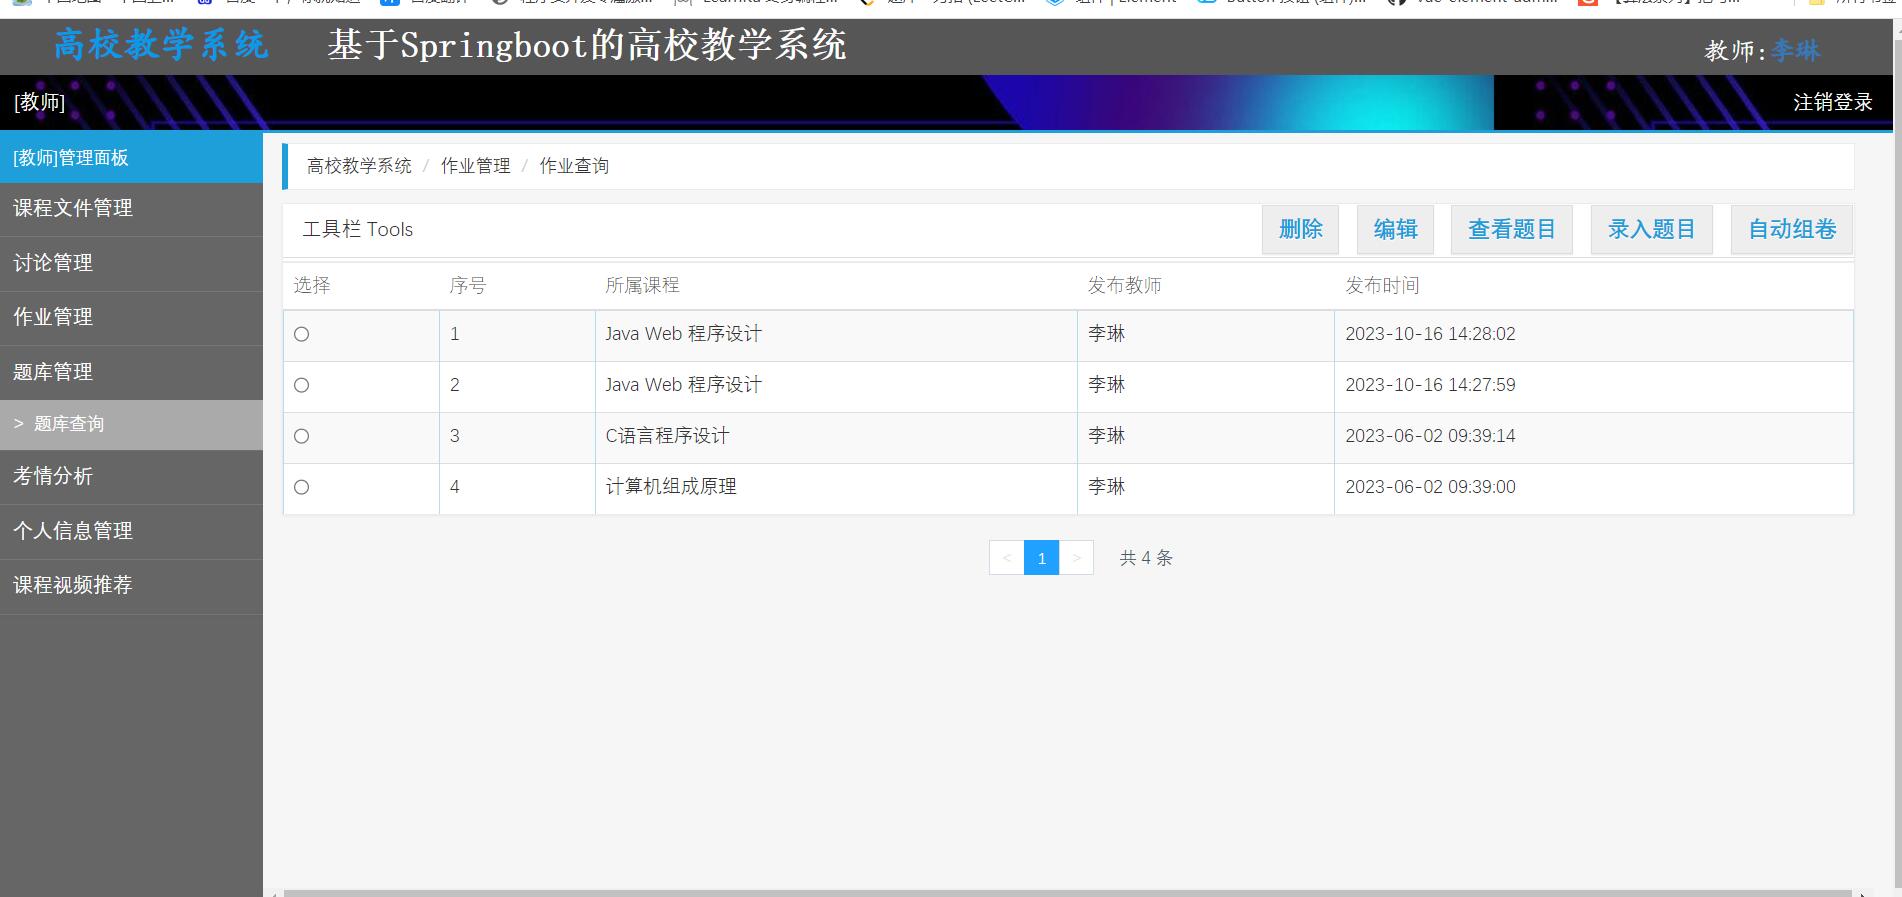Screen dimensions: 1902x897
Task: Click 李琳 teacher cell in row 3
Action: click(x=1107, y=436)
